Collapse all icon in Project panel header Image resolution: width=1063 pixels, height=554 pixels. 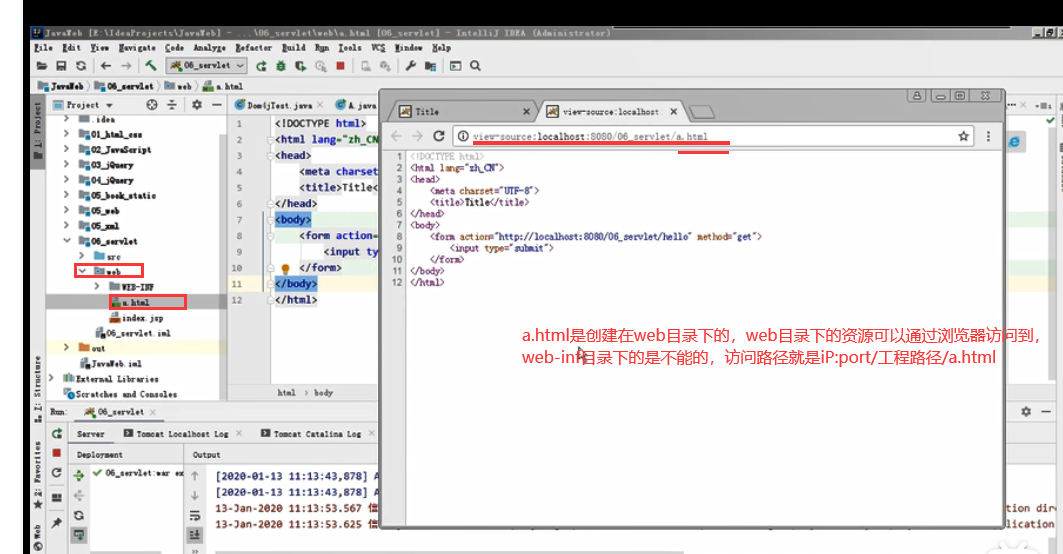tap(172, 104)
